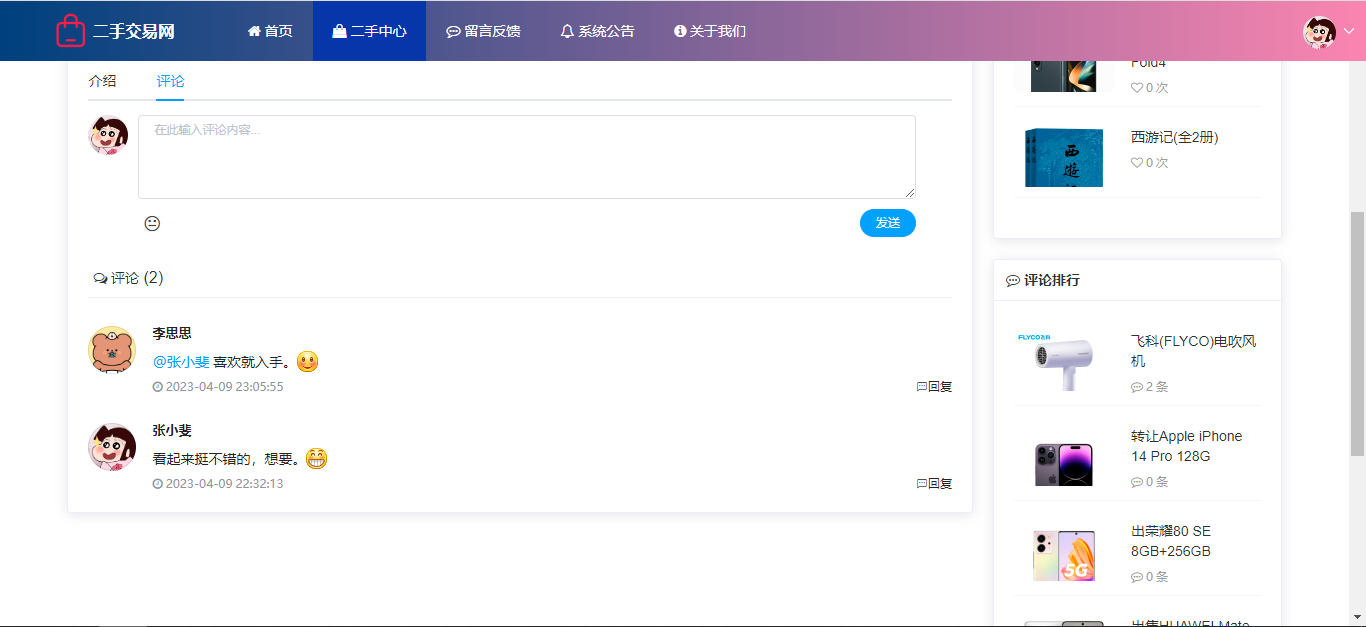Open 二手中心 navigation item
The width and height of the screenshot is (1366, 627).
pyautogui.click(x=369, y=31)
